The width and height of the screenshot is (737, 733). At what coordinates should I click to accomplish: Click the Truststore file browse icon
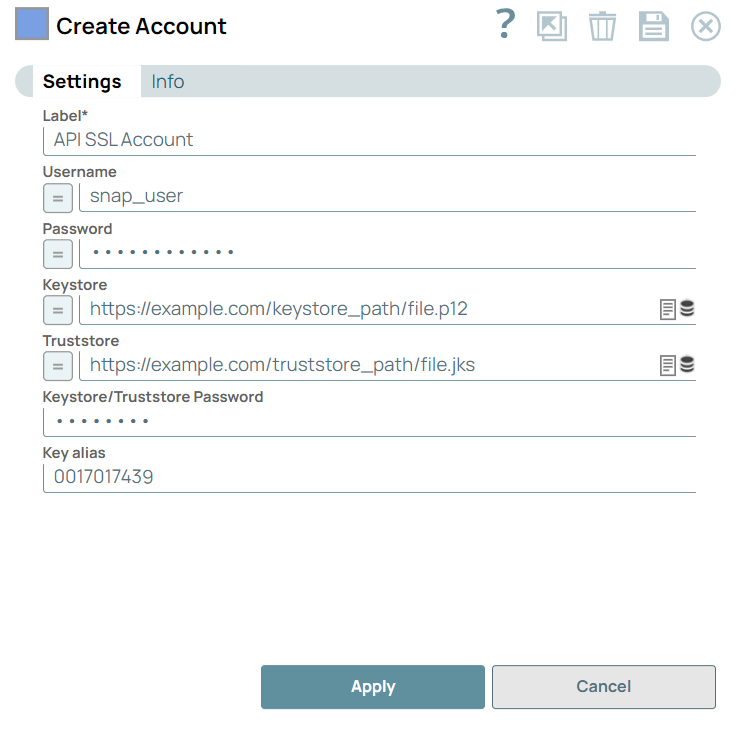[668, 366]
